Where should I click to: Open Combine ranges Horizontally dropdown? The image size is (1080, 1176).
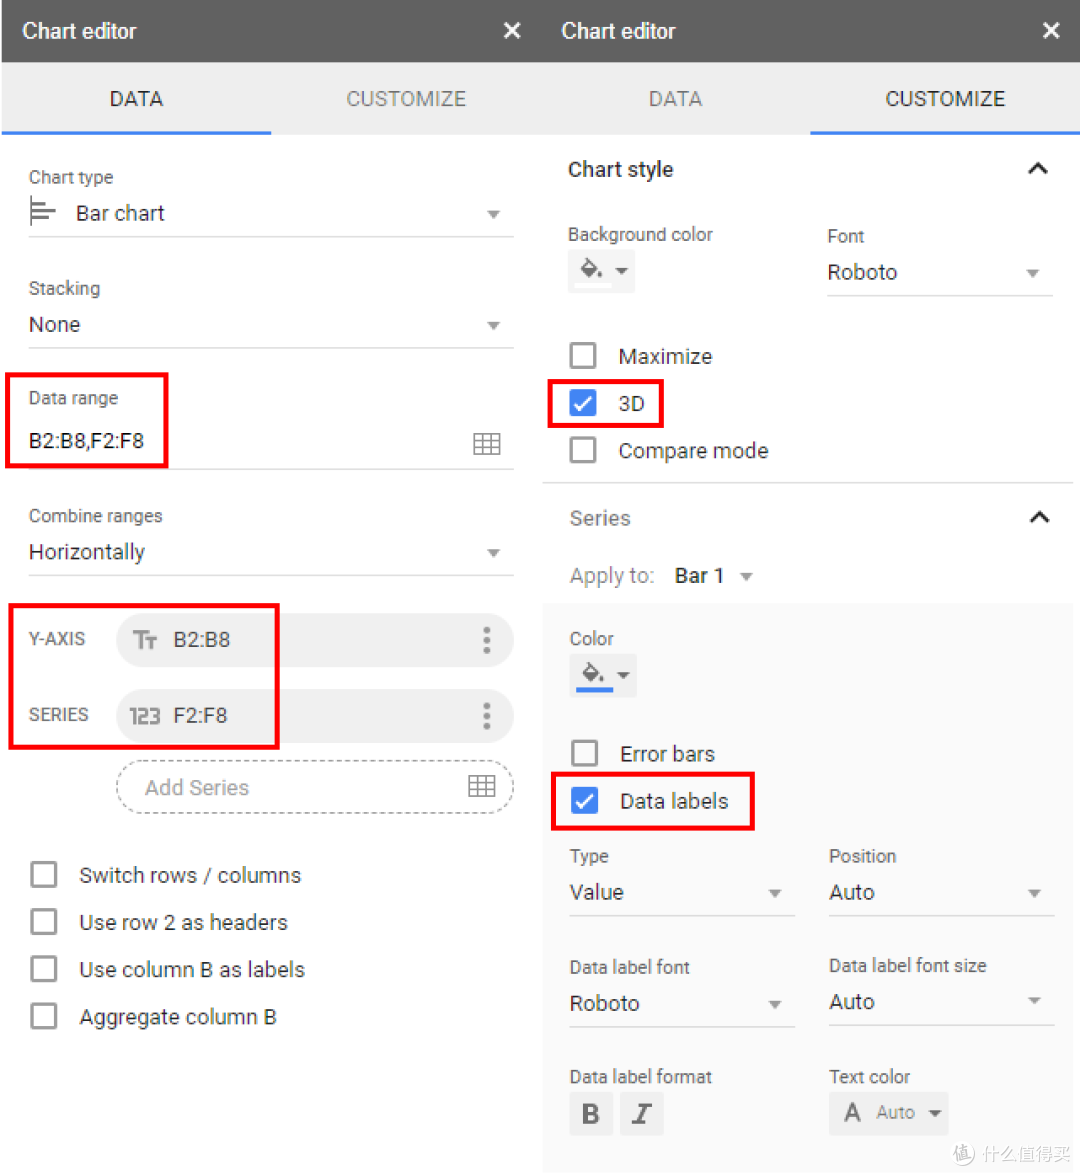pos(271,553)
